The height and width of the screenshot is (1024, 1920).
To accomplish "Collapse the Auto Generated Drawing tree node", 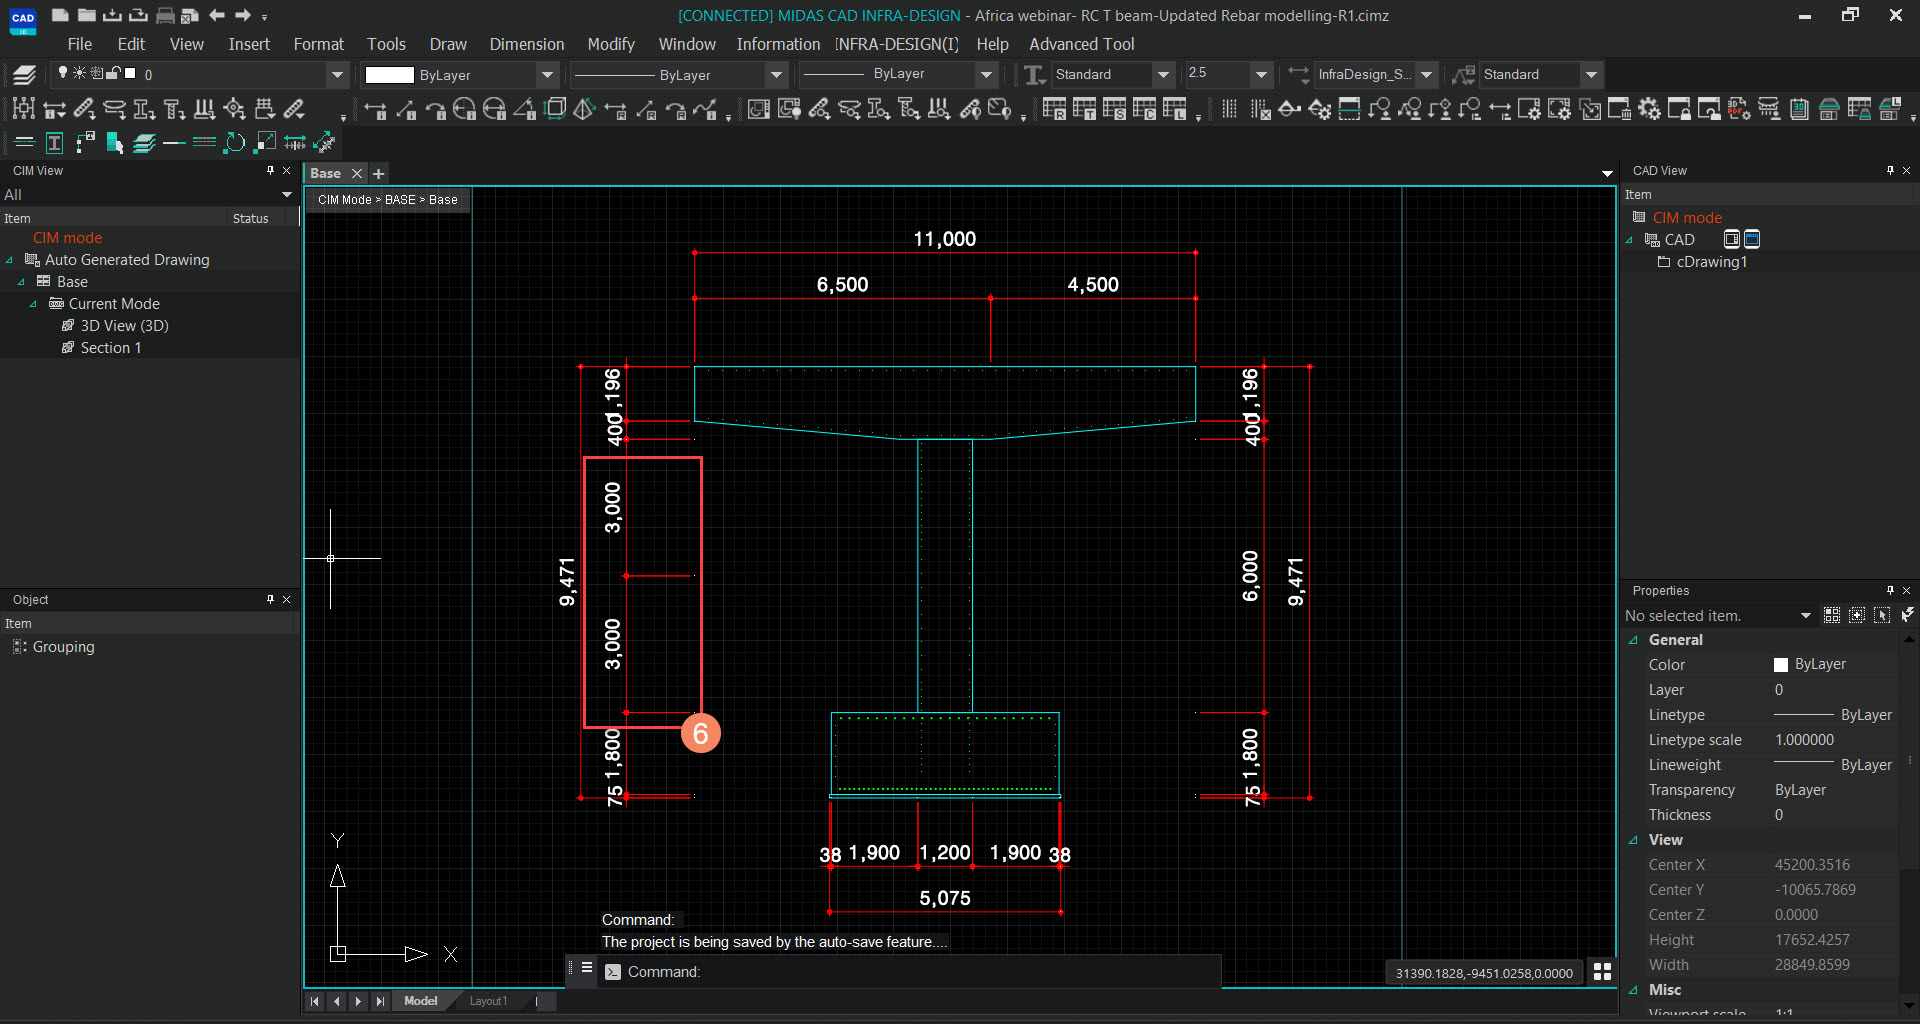I will click(x=10, y=260).
